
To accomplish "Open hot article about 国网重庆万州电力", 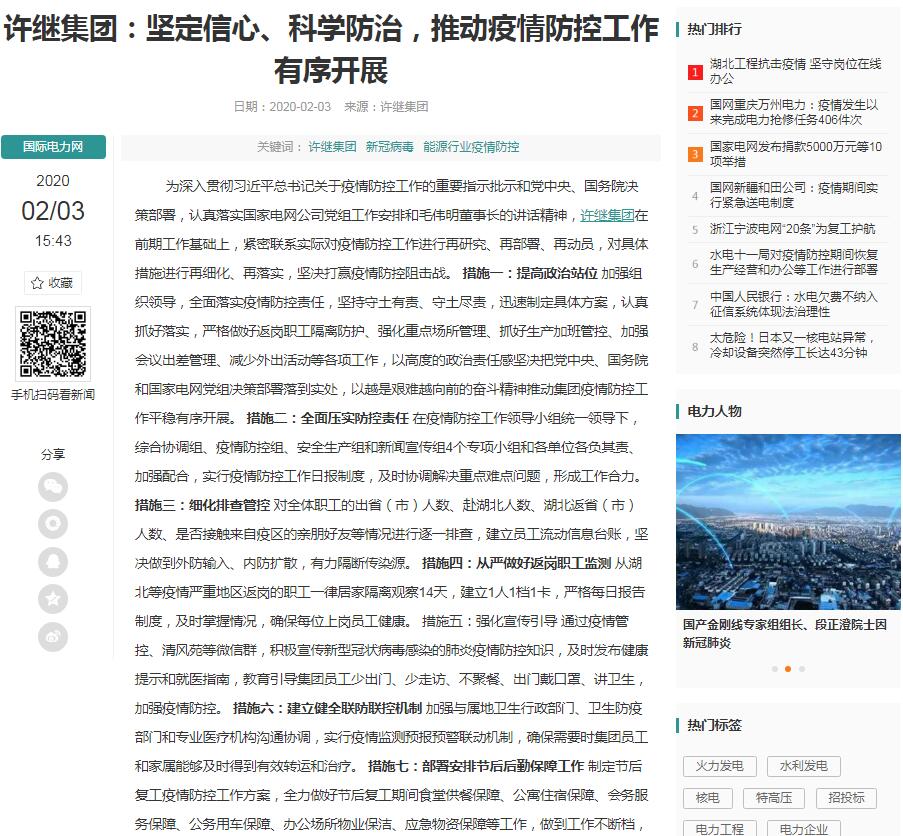I will [x=794, y=112].
